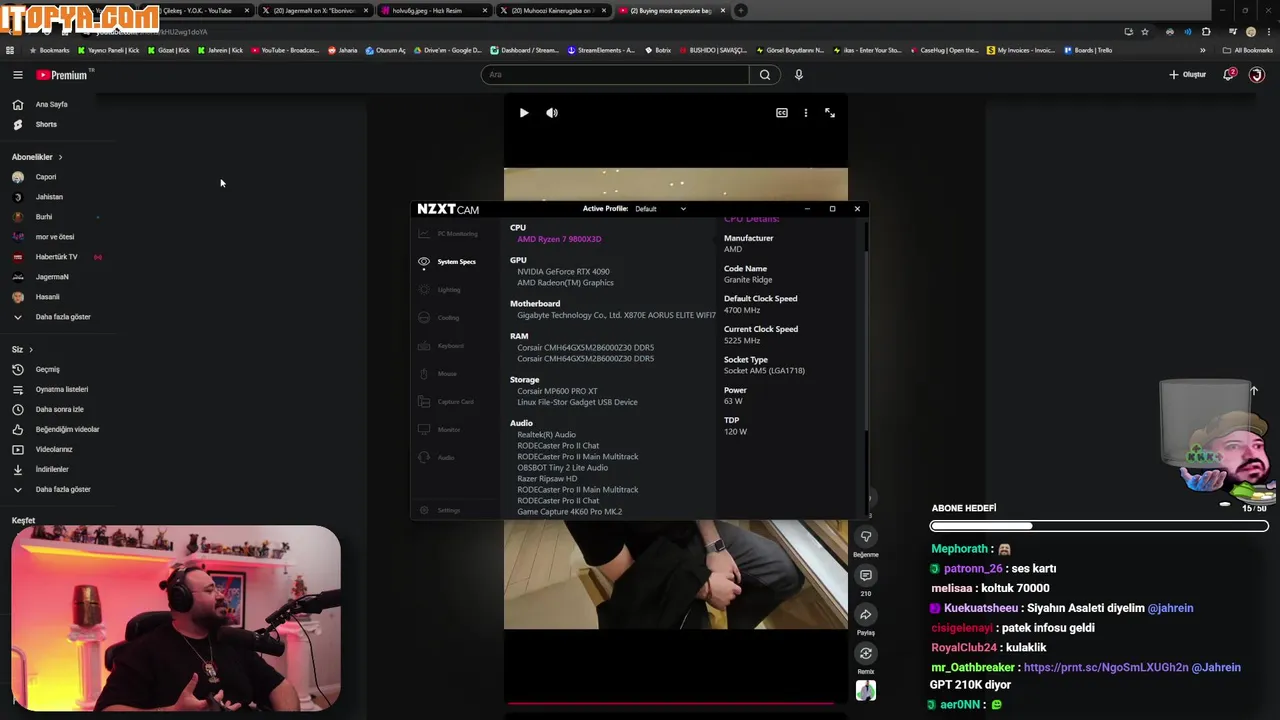This screenshot has width=1280, height=720.
Task: Click the Oluştur create button
Action: [x=1188, y=75]
